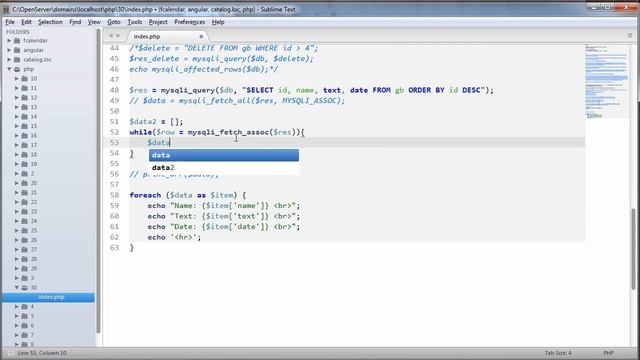Open the tab list dropdown at tab bar right

[x=630, y=36]
